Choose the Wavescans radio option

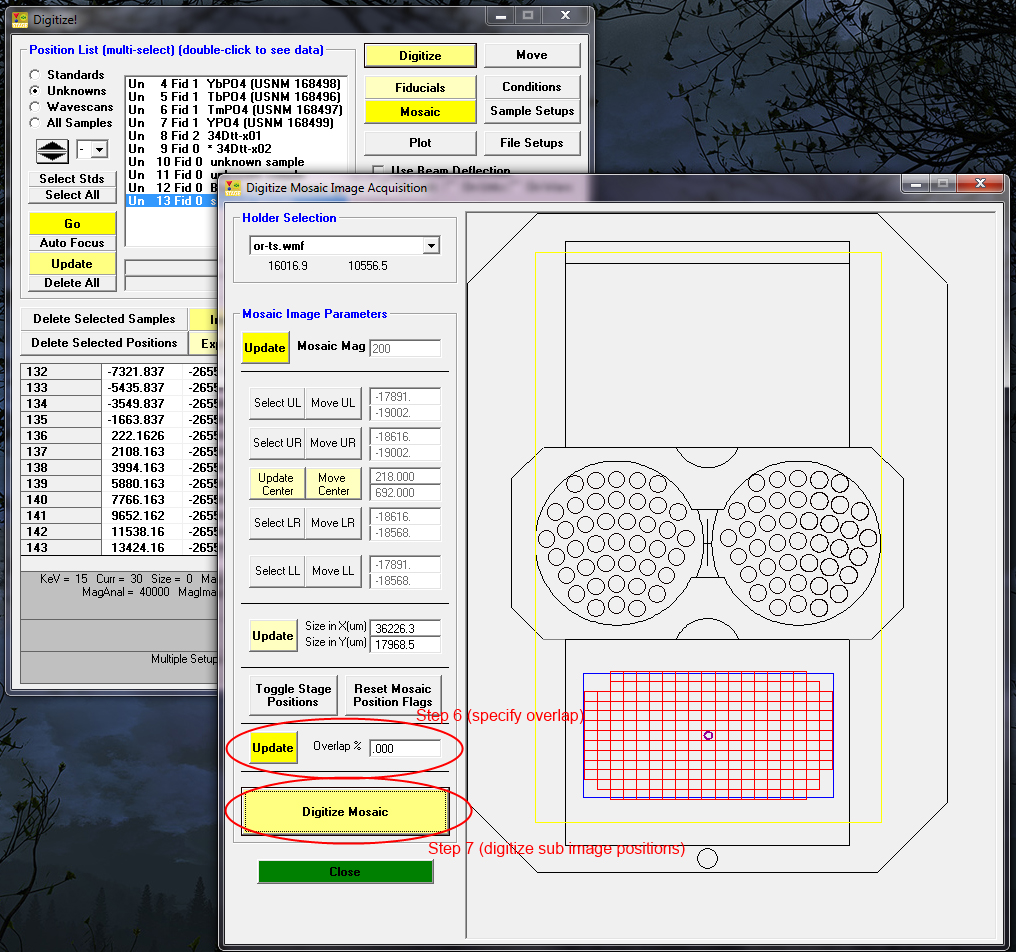[x=36, y=107]
